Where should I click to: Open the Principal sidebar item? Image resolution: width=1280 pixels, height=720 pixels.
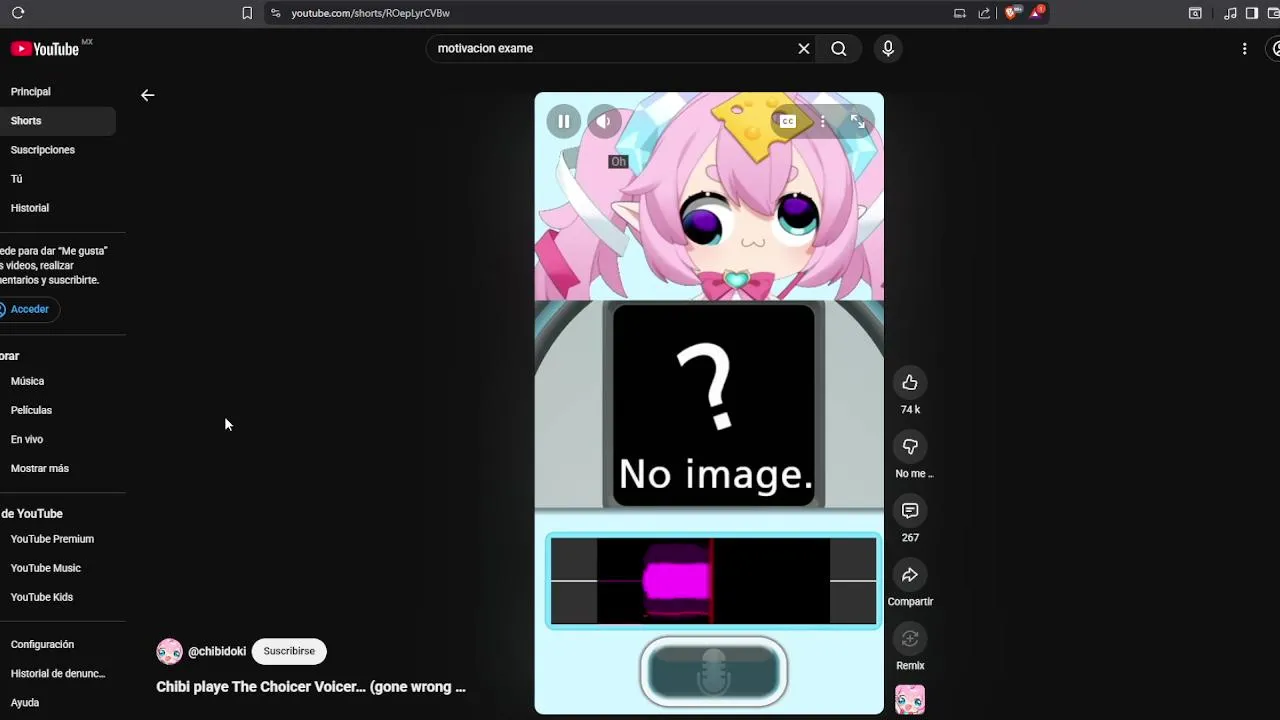(x=58, y=92)
